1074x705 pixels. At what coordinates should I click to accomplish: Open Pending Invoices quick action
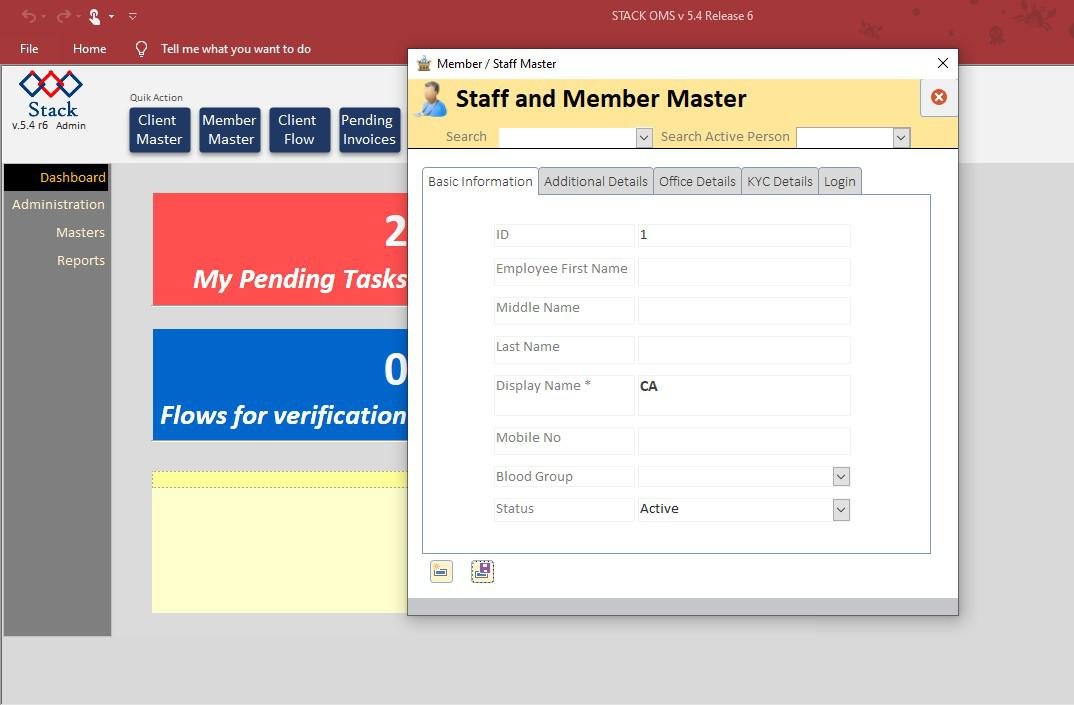click(x=369, y=129)
